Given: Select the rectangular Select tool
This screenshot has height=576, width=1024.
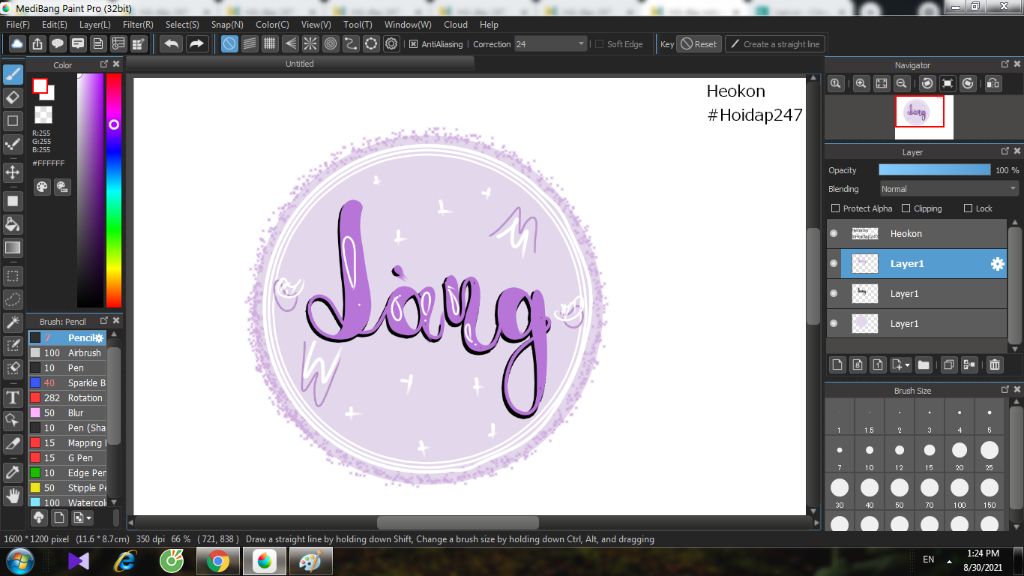Looking at the screenshot, I should (13, 276).
